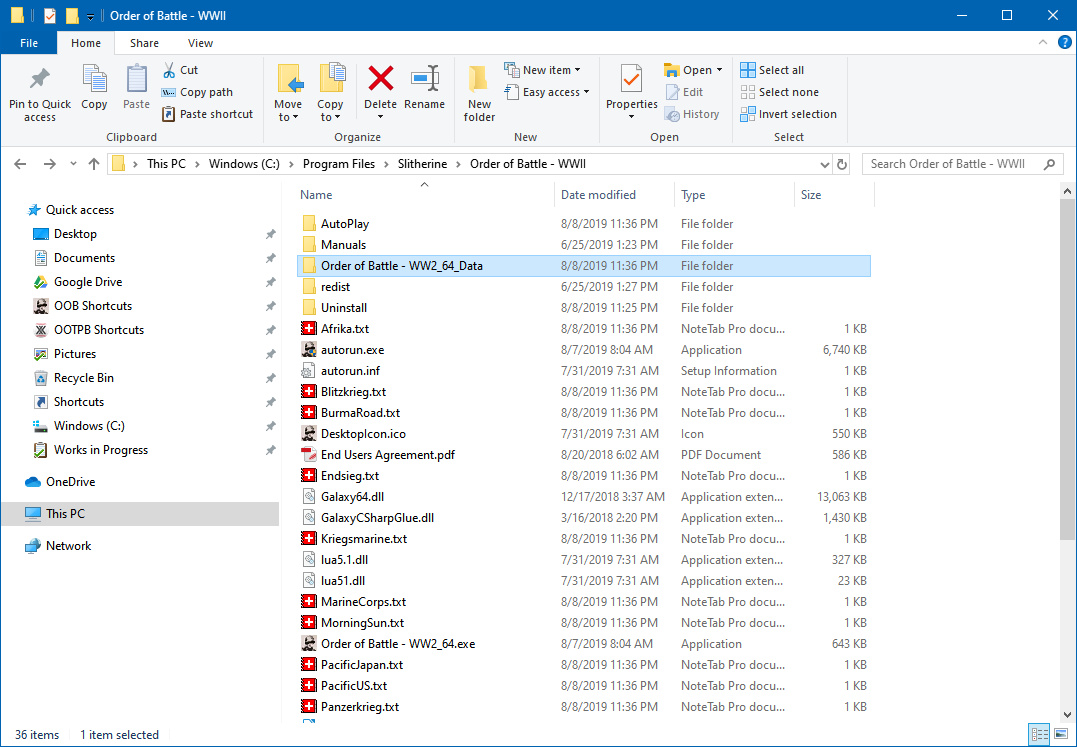Refresh the current folder view
1077x747 pixels.
pyautogui.click(x=842, y=164)
